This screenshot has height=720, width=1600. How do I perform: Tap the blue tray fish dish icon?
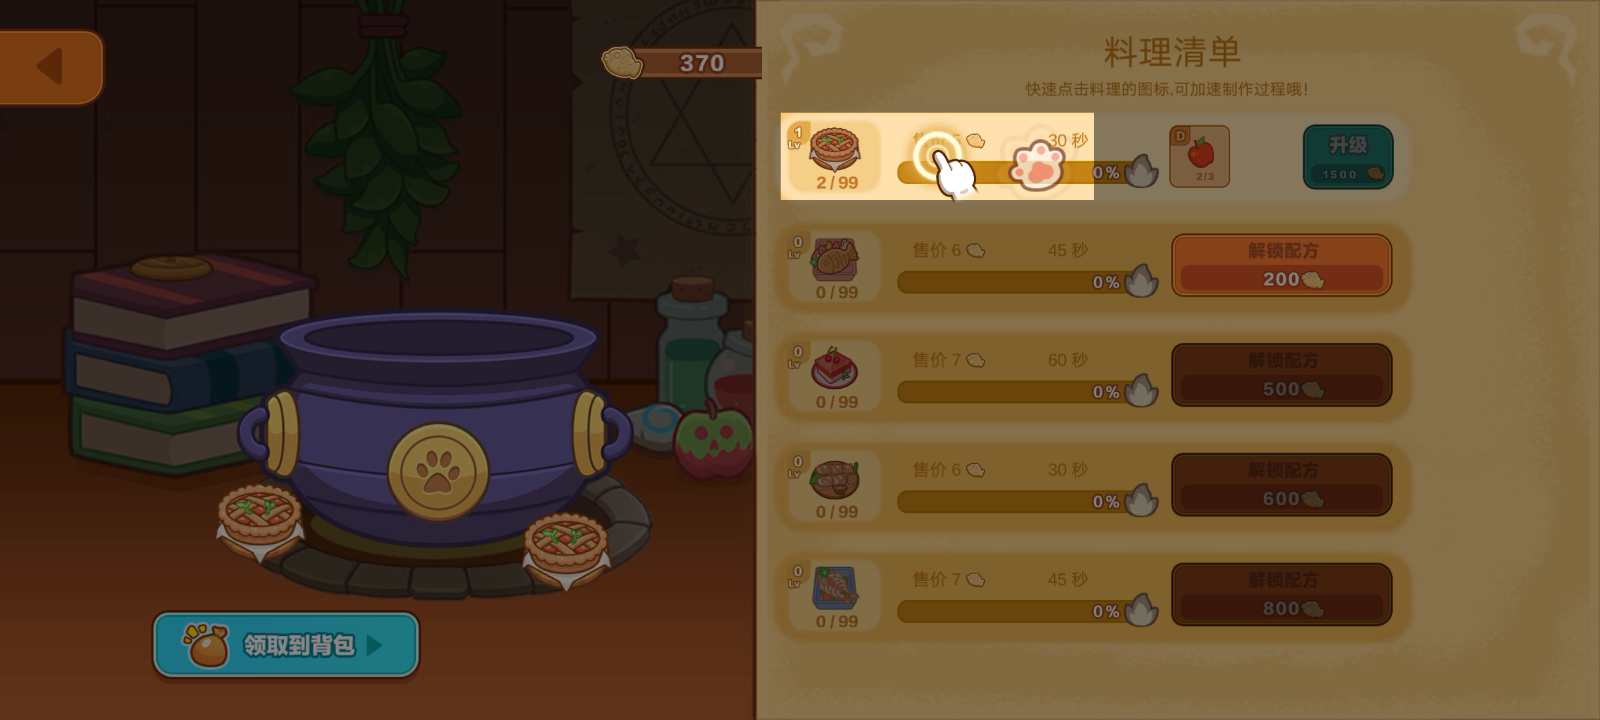click(x=835, y=588)
